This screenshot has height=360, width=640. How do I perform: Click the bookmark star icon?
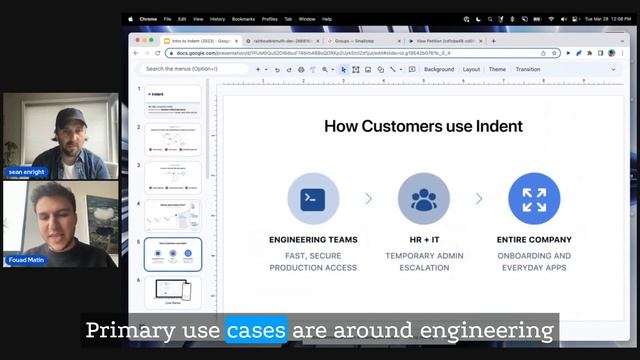tap(554, 53)
